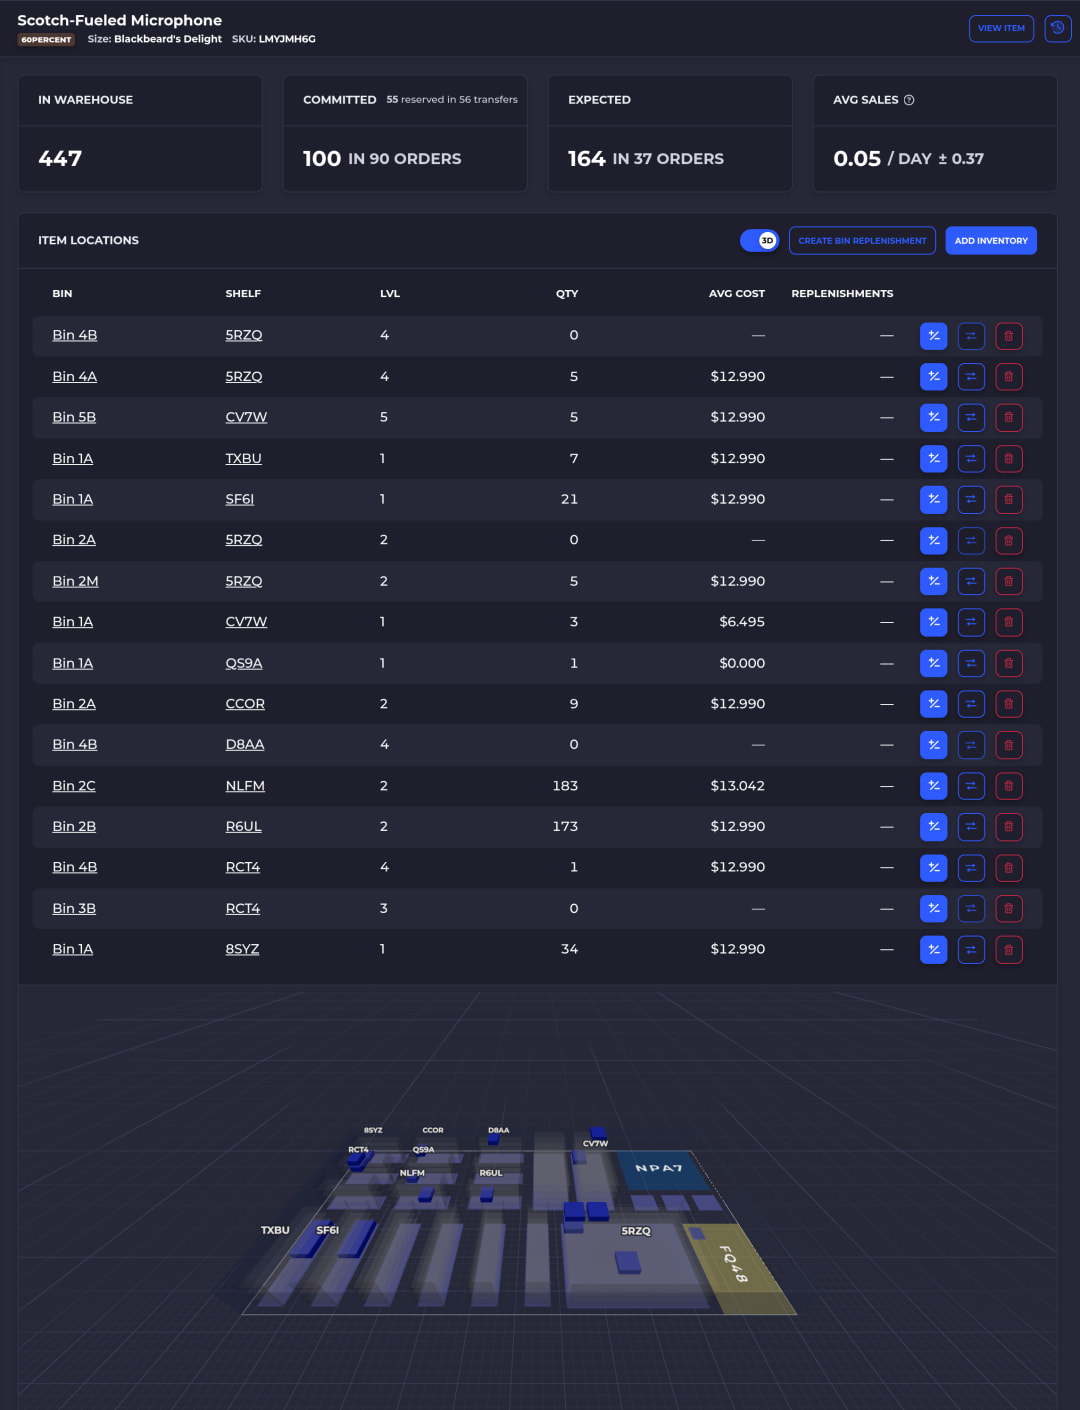Click the AVG COST column header

point(737,294)
